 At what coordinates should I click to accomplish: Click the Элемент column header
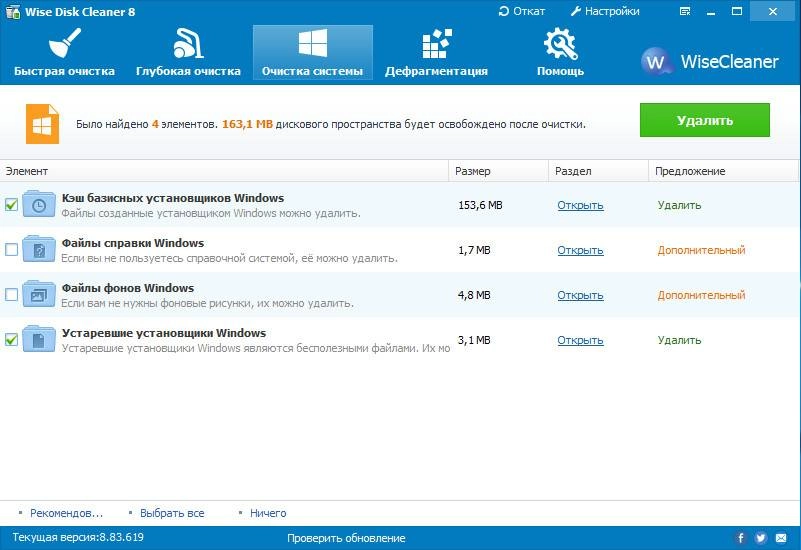pyautogui.click(x=224, y=171)
